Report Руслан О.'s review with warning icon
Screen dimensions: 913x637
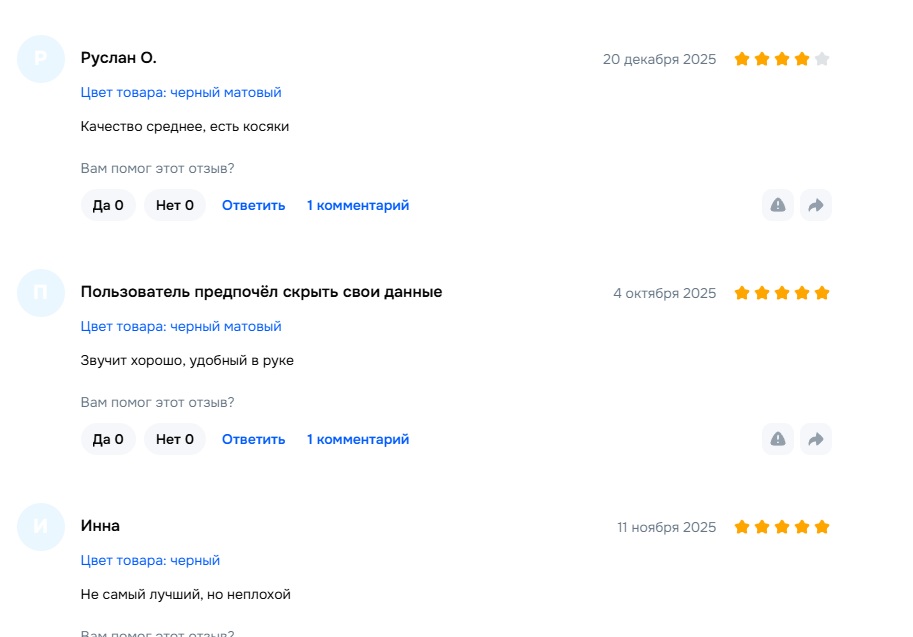pyautogui.click(x=777, y=205)
